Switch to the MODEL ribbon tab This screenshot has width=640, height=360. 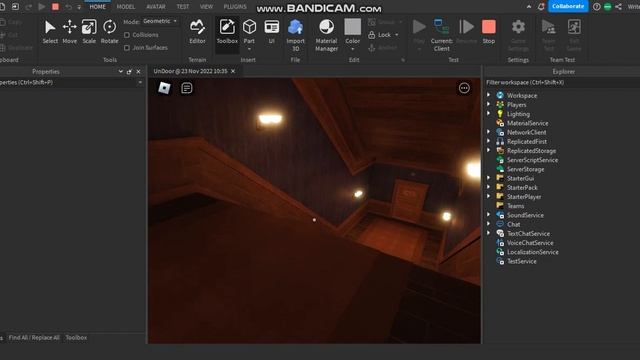125,7
